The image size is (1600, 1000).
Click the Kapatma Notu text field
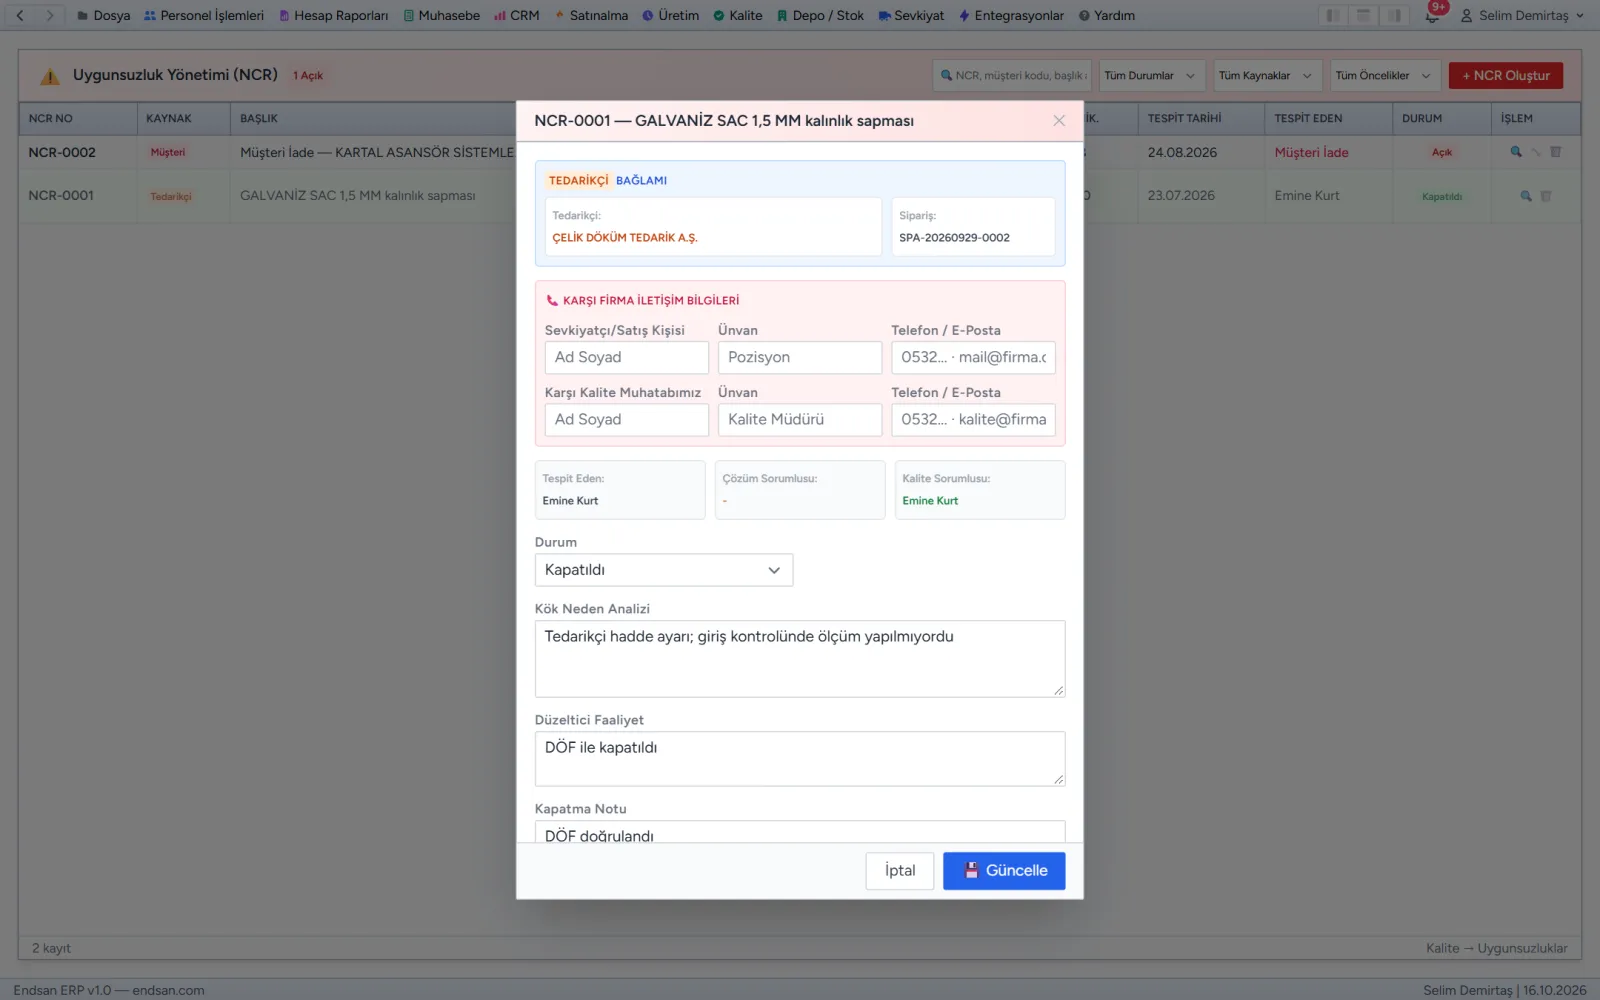(x=800, y=832)
